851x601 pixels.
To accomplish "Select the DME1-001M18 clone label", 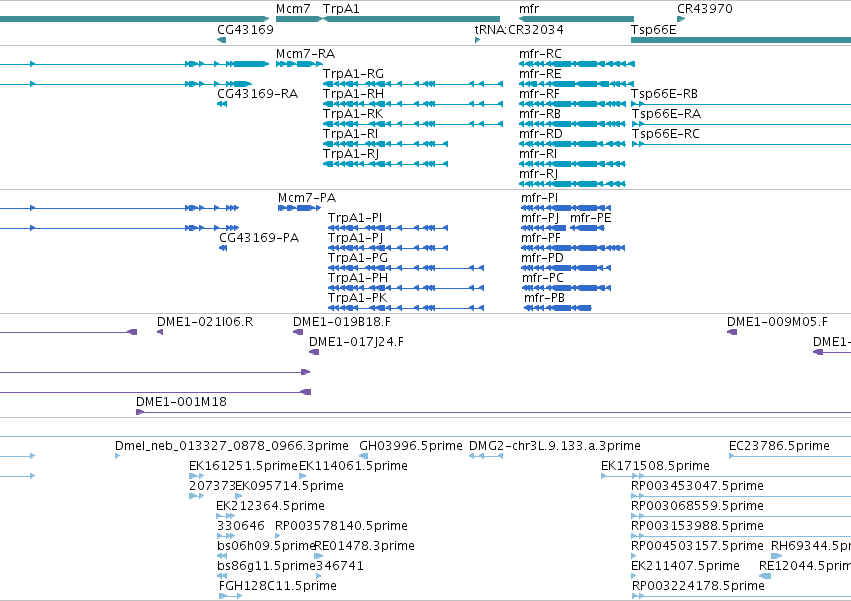I will coord(181,402).
